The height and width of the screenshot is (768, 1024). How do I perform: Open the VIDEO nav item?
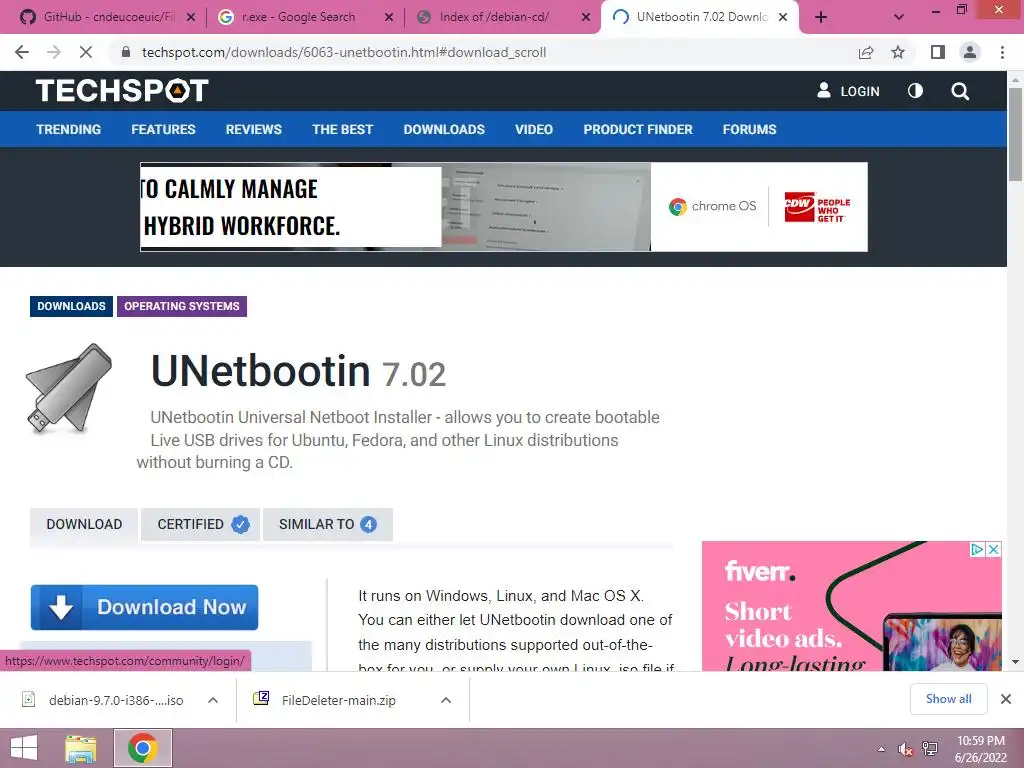pyautogui.click(x=534, y=129)
